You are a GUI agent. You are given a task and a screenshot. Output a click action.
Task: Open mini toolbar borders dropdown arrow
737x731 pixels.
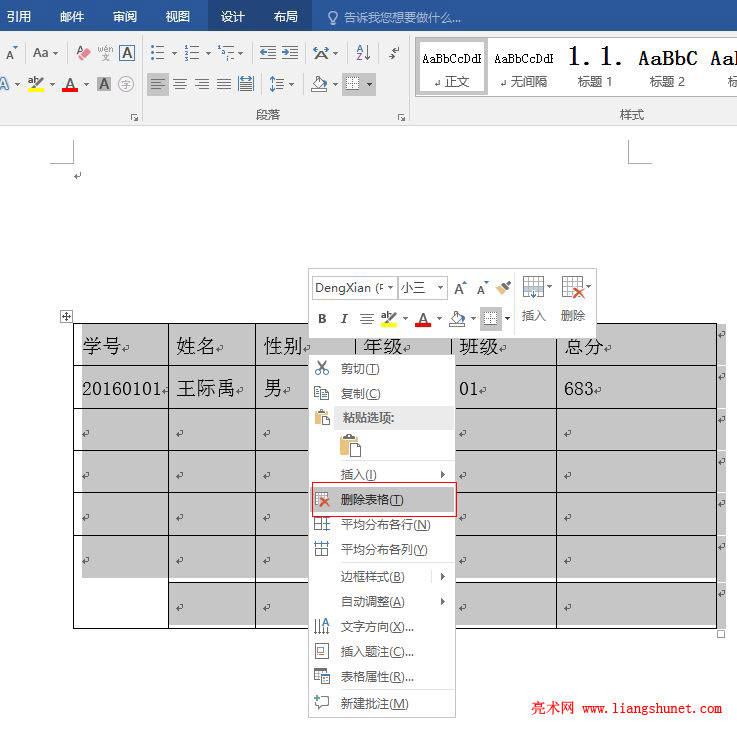click(x=508, y=319)
